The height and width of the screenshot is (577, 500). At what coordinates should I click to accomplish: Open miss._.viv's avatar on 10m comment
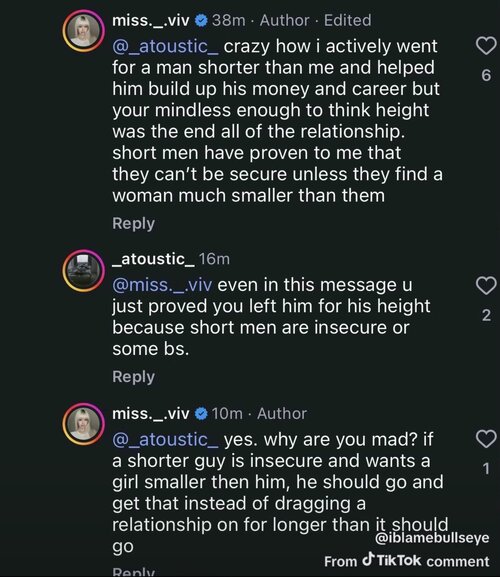[x=84, y=424]
